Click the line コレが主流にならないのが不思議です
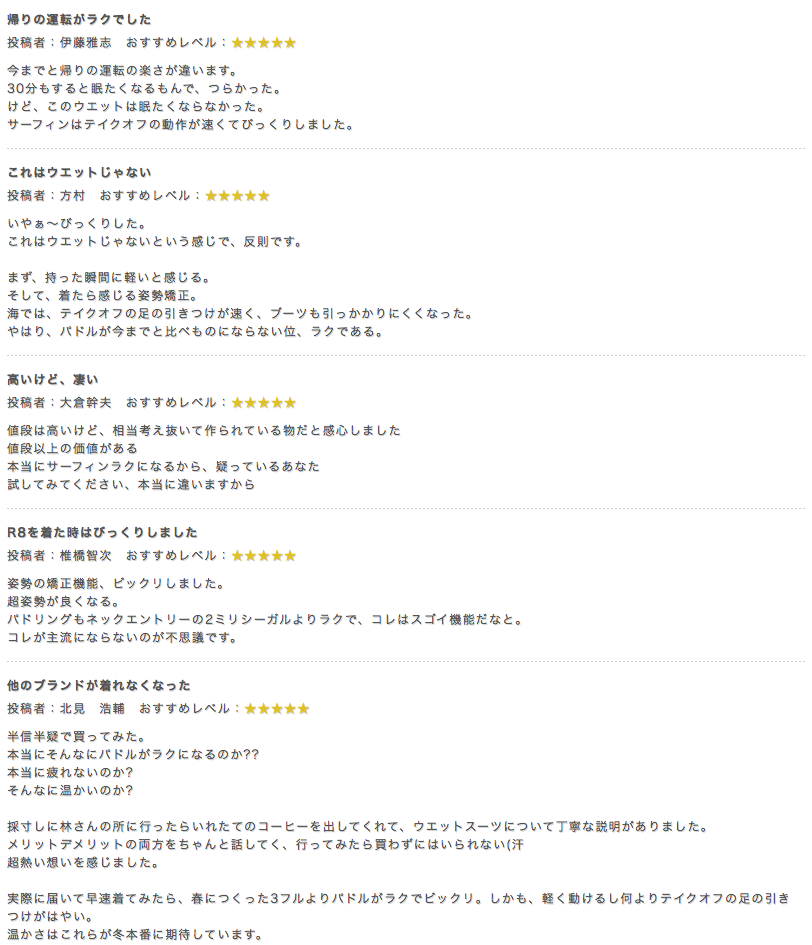Image resolution: width=812 pixels, height=945 pixels. [122, 638]
